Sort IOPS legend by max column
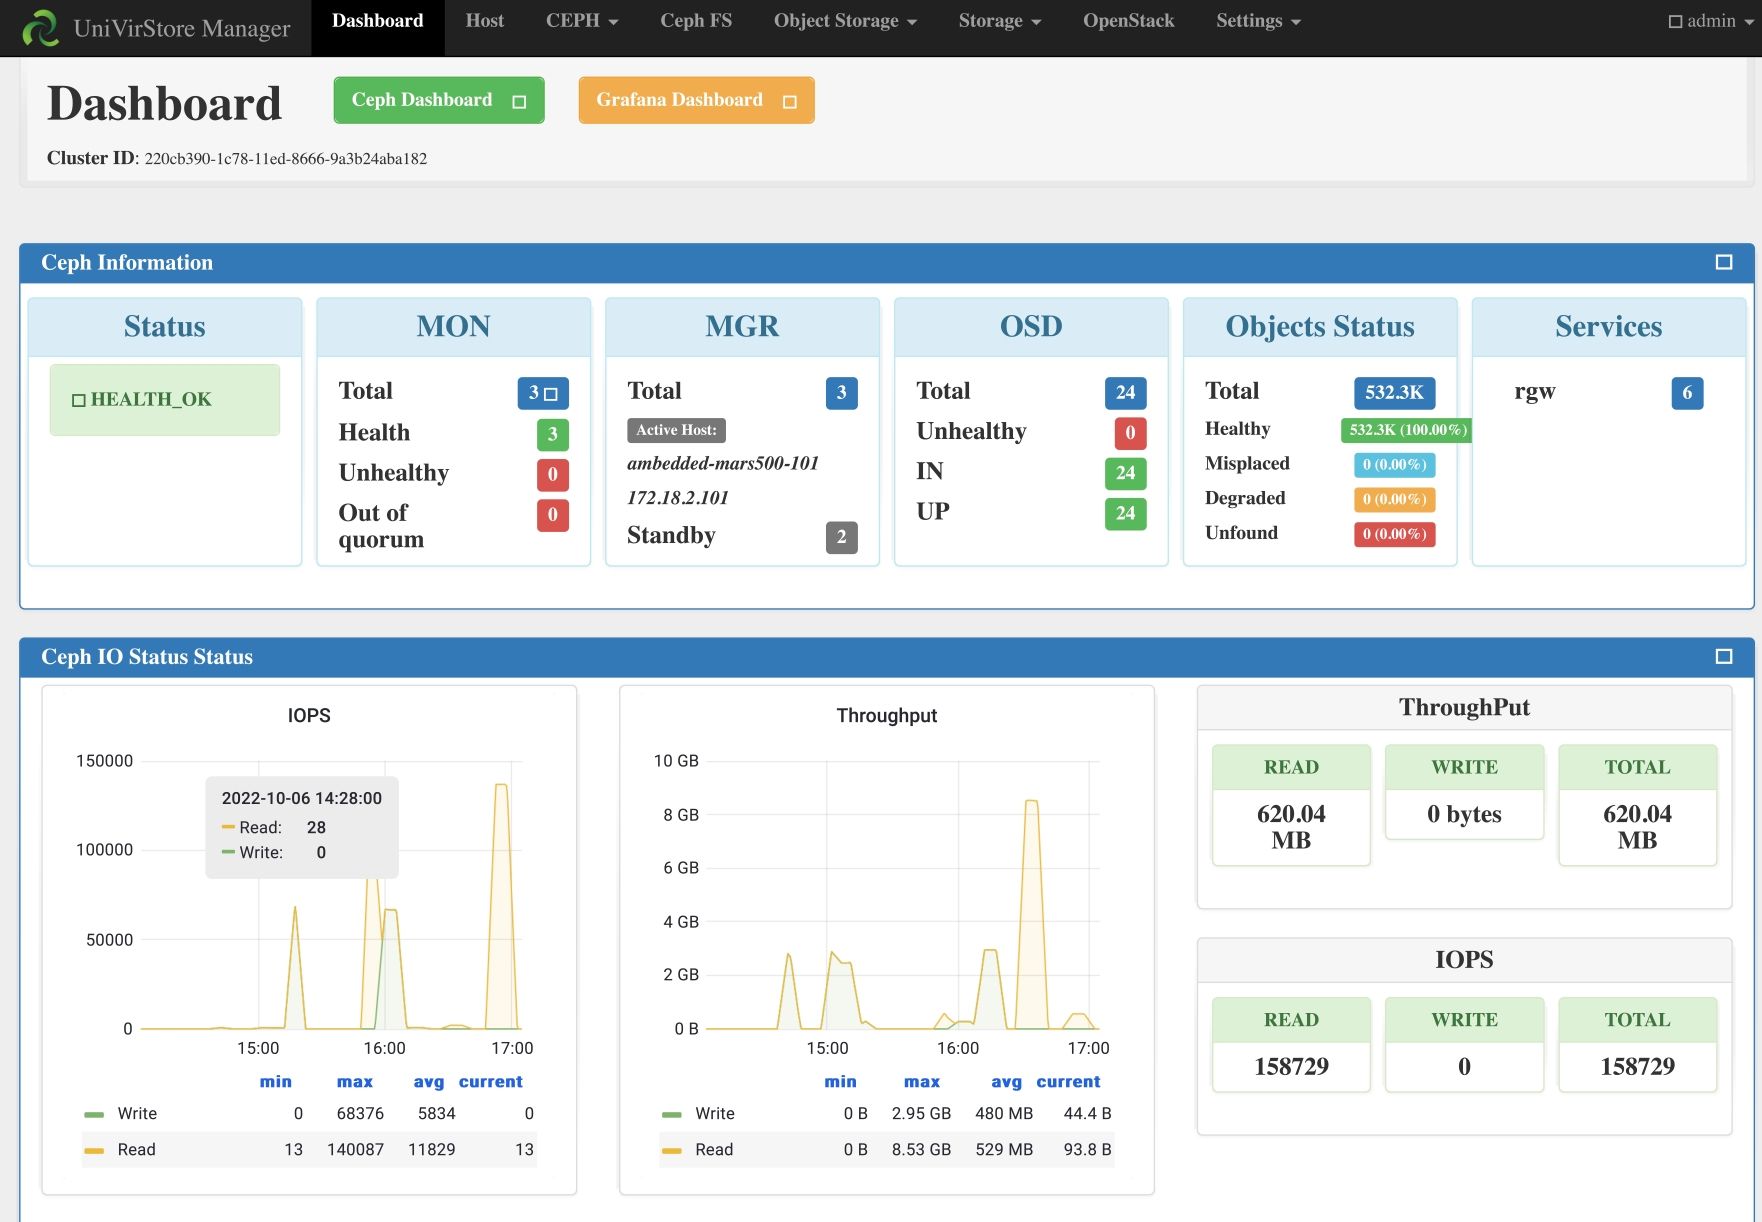The width and height of the screenshot is (1762, 1222). coord(354,1082)
